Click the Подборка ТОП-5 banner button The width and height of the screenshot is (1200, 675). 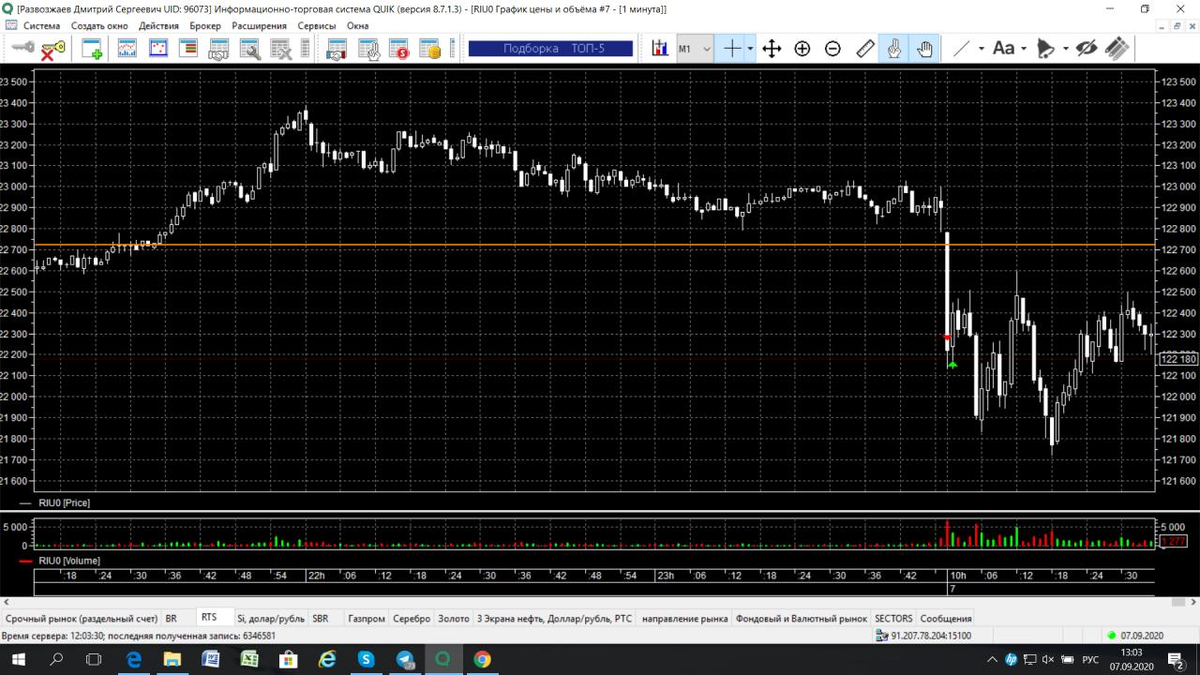point(551,48)
